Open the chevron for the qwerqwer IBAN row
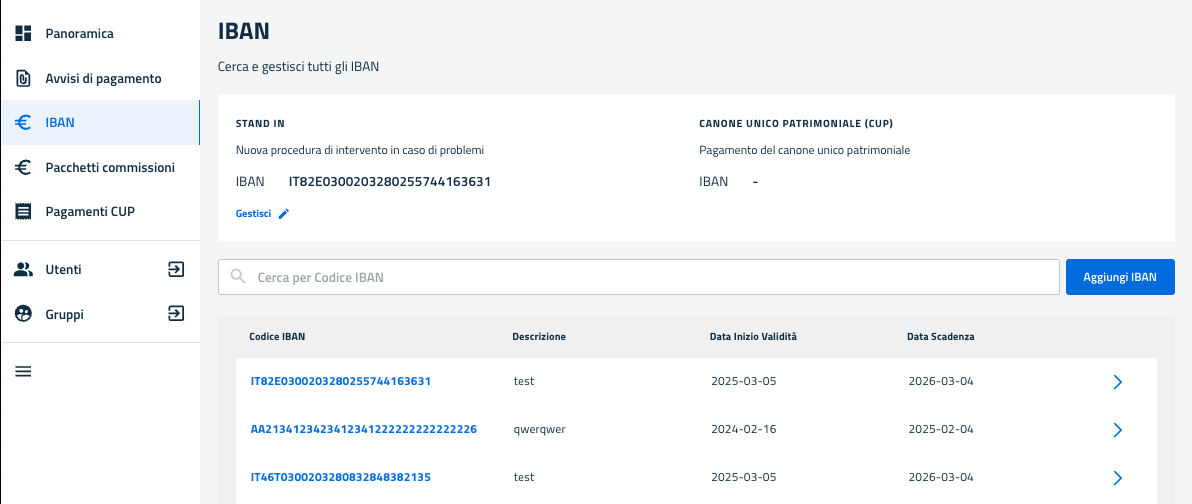Screen dimensions: 1192x504 click(x=1118, y=430)
